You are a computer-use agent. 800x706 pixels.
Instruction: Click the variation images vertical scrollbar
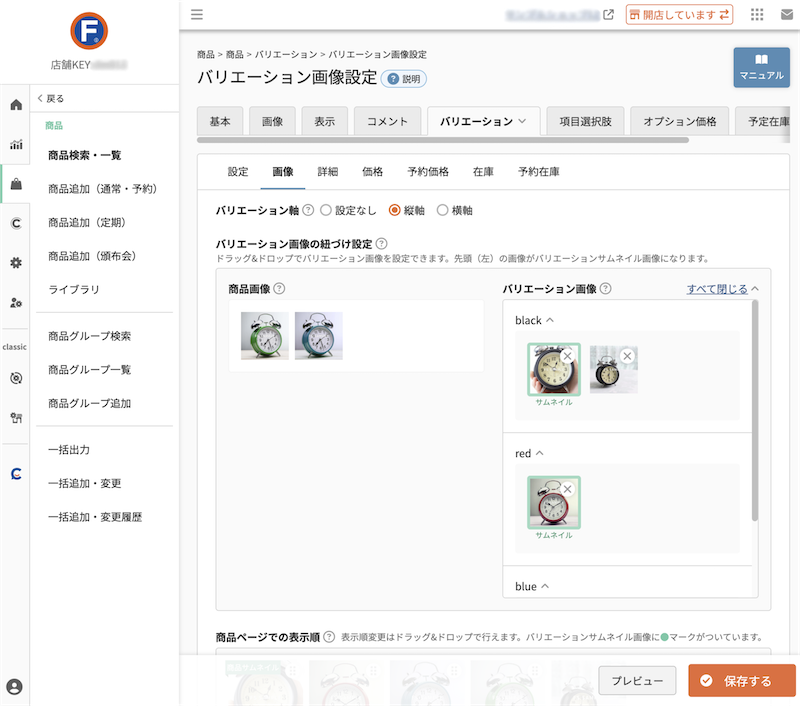pos(755,411)
